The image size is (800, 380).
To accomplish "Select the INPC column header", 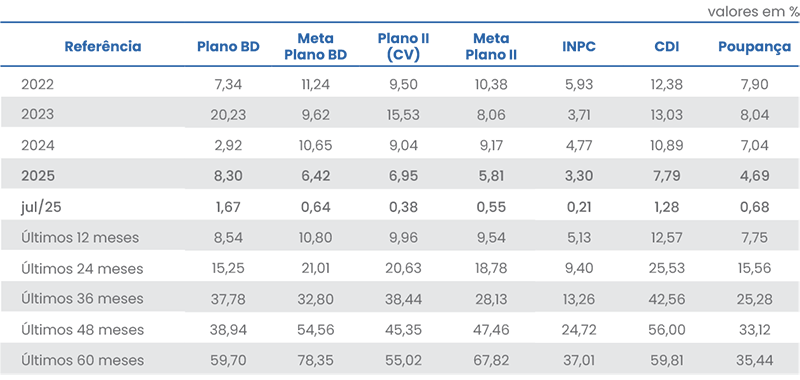I will [579, 47].
